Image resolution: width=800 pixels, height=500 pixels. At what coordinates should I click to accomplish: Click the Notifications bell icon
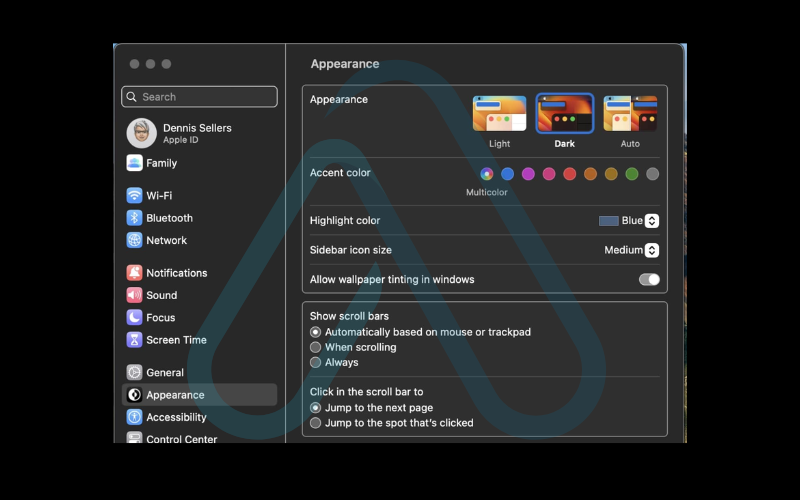tap(134, 273)
